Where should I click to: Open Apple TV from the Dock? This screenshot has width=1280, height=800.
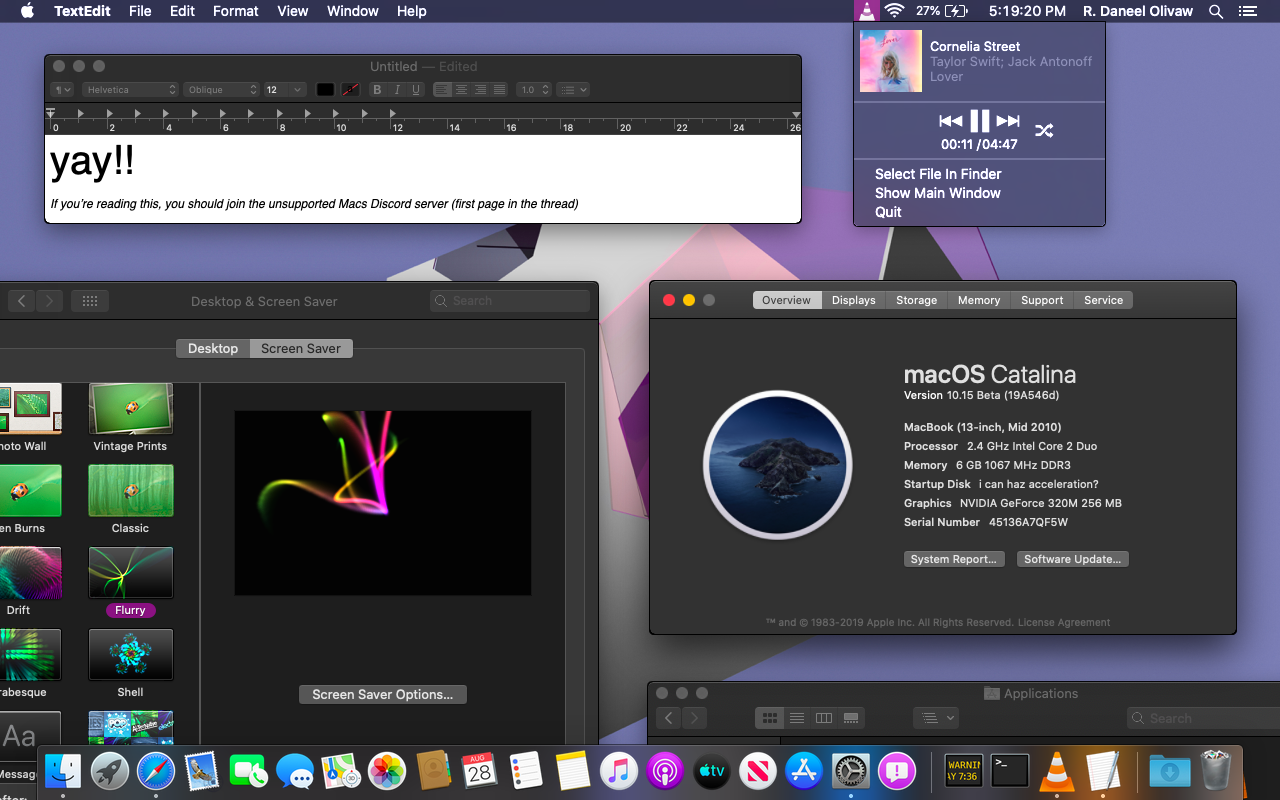[712, 770]
